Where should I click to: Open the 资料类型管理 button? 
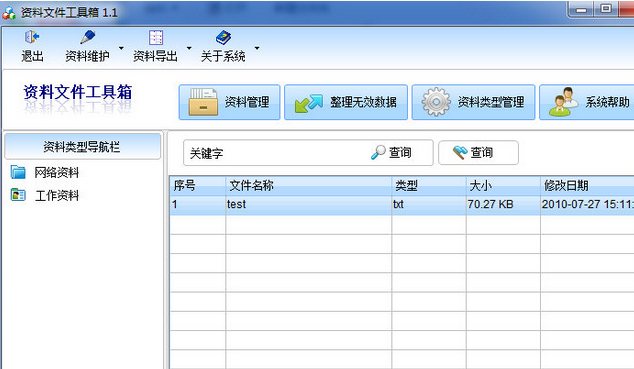[473, 102]
